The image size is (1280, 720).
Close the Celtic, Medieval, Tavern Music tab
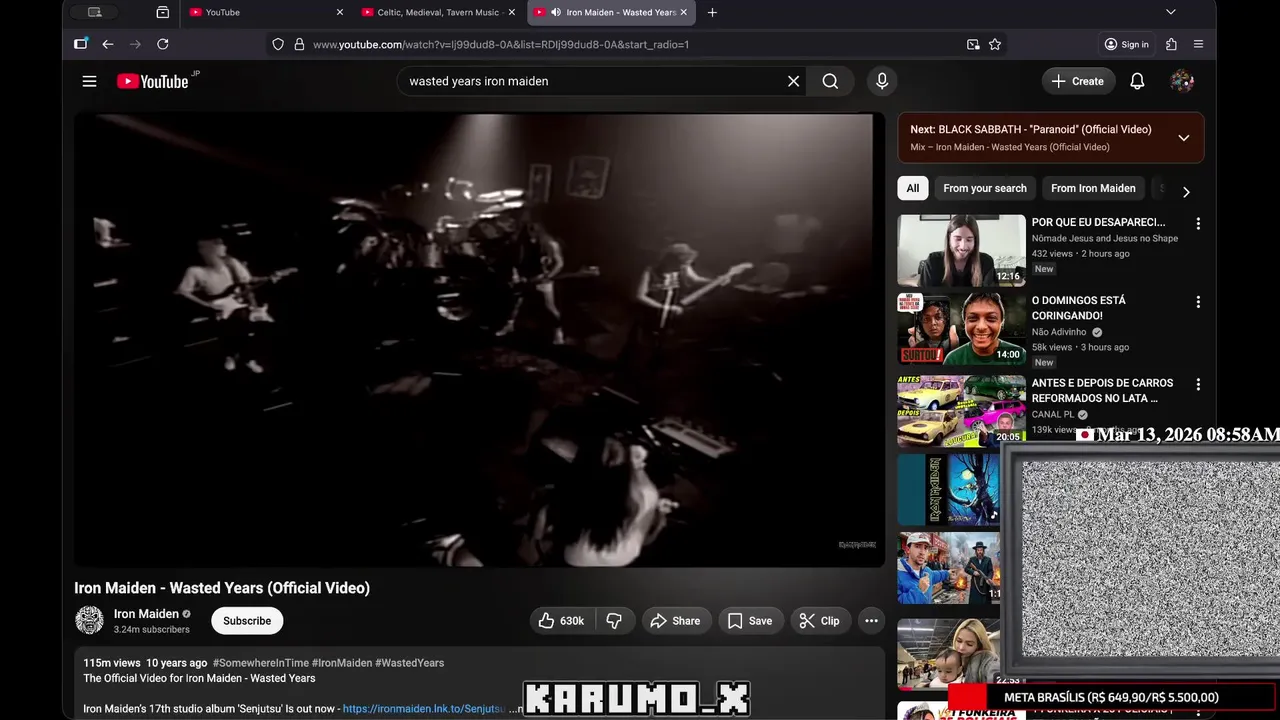512,12
